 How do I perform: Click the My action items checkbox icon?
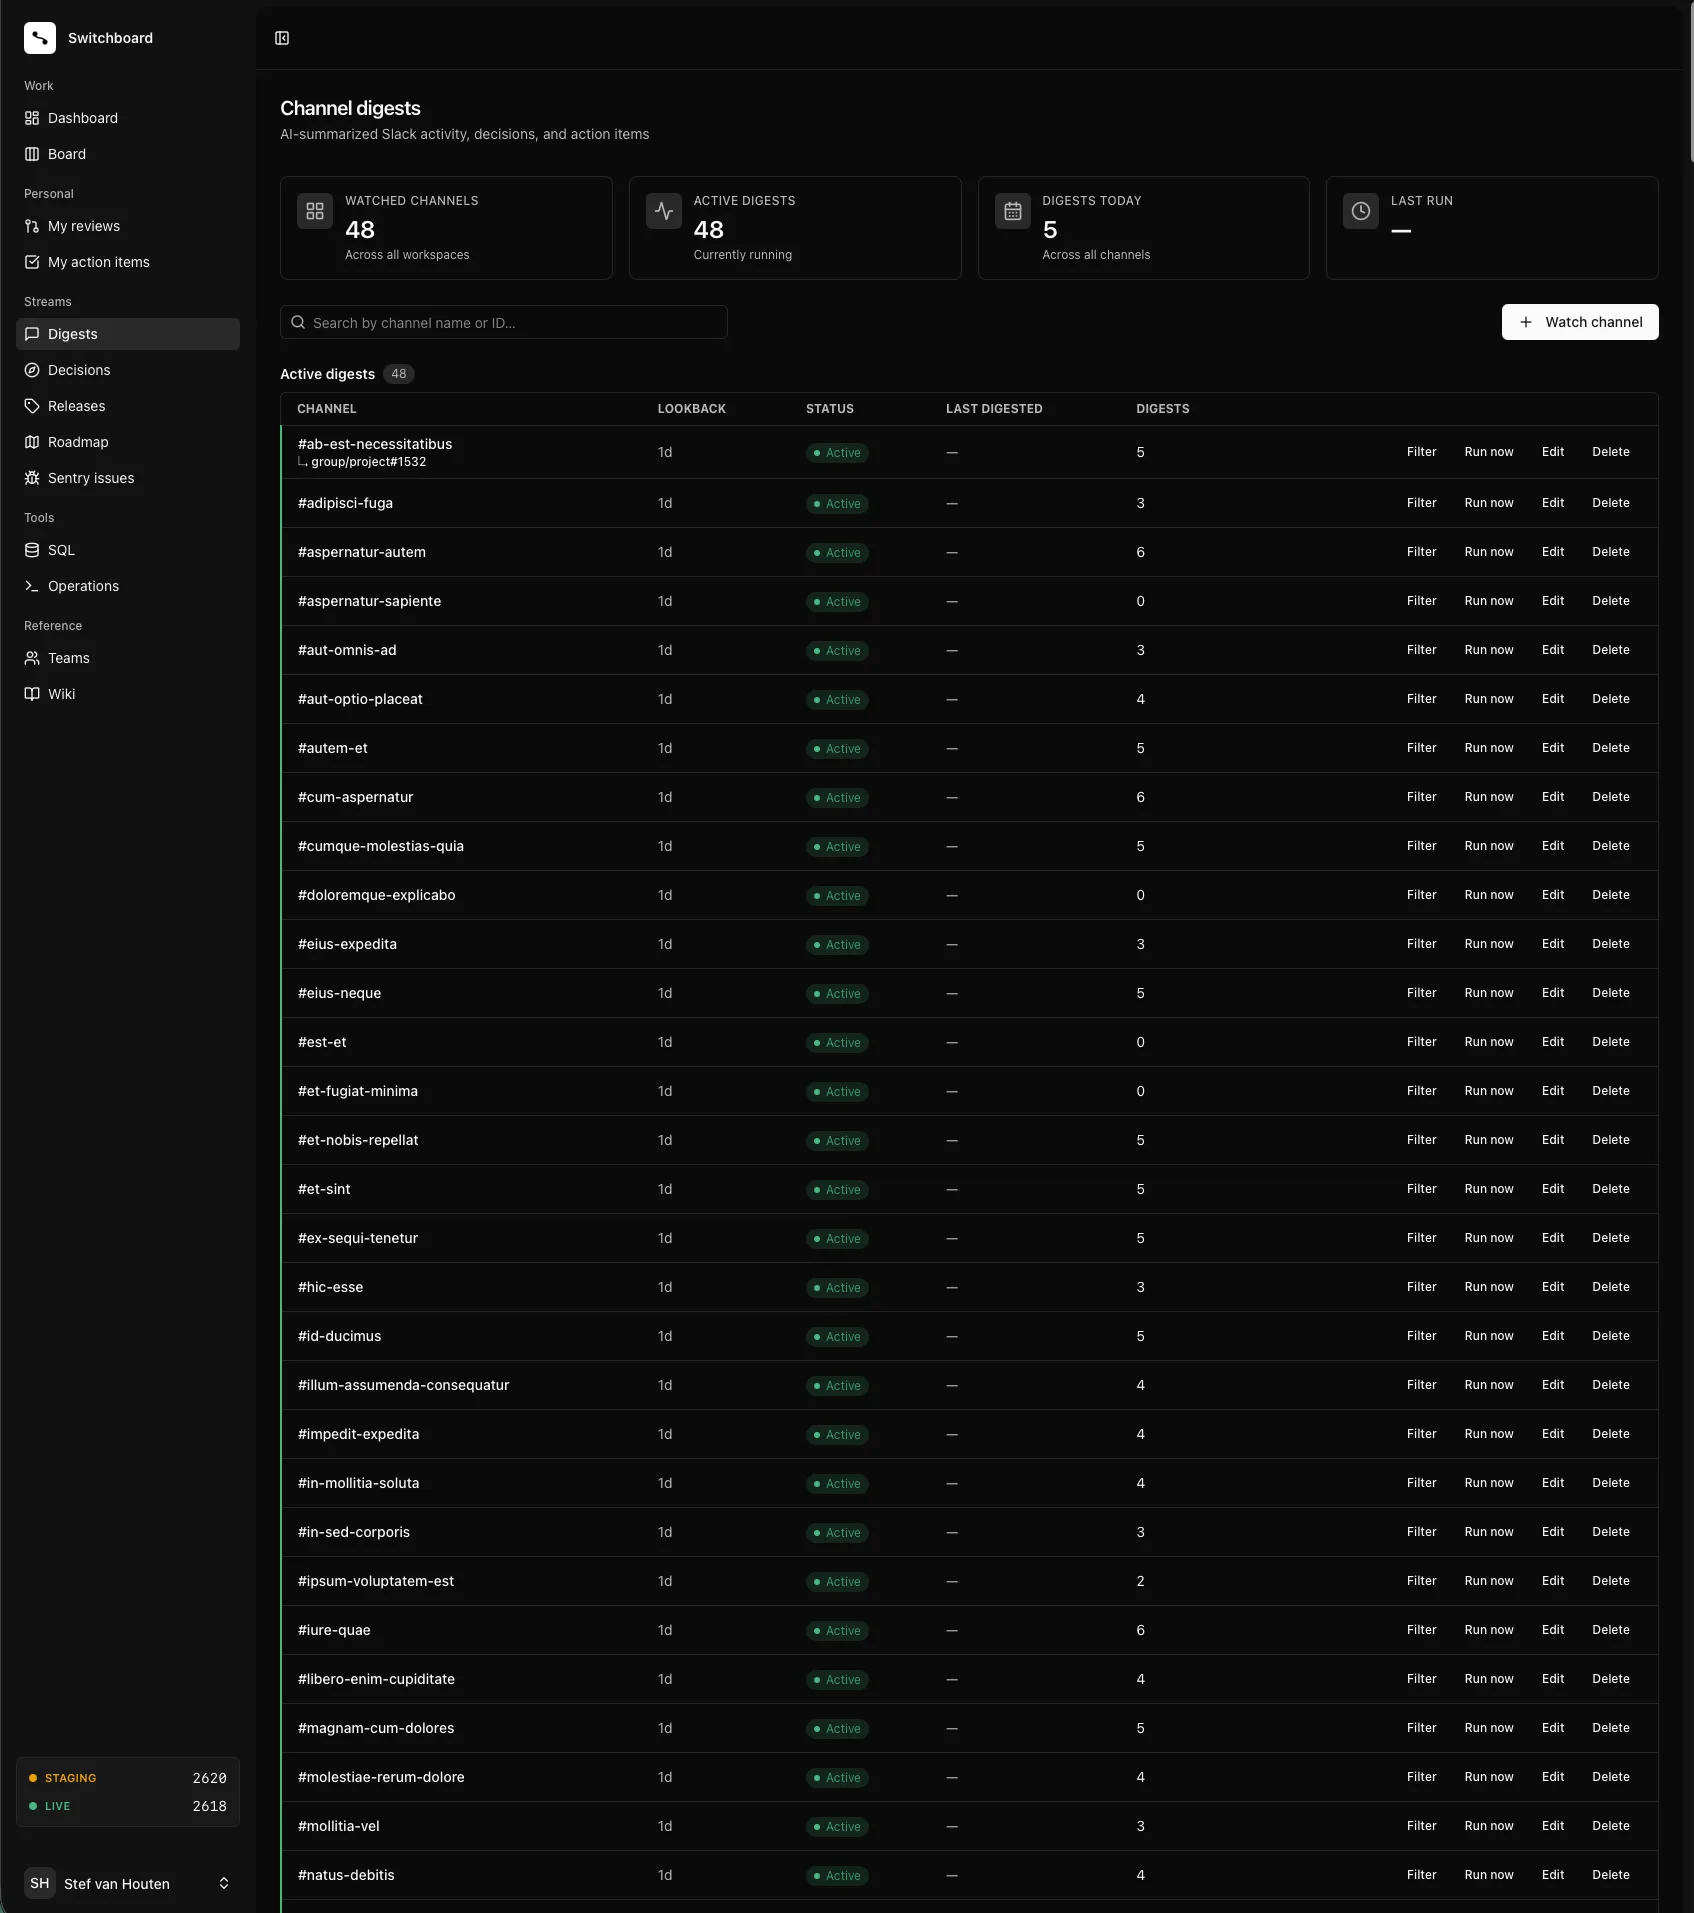(x=32, y=262)
